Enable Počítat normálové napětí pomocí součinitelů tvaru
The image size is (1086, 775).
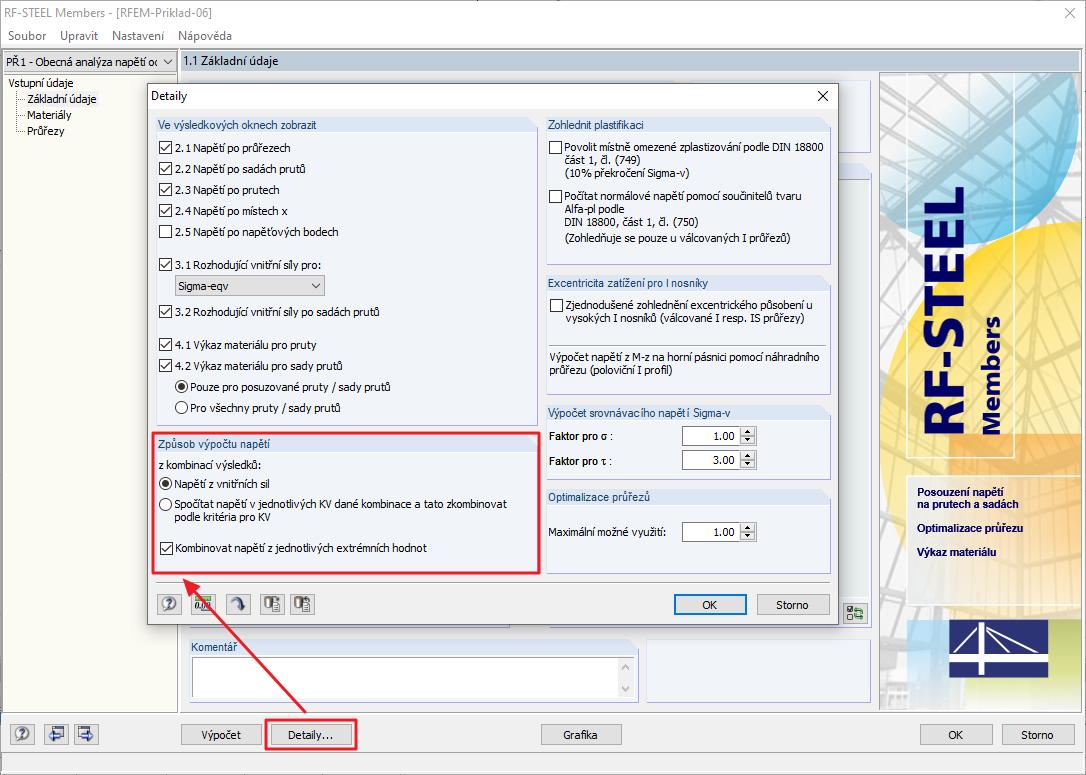pyautogui.click(x=555, y=196)
